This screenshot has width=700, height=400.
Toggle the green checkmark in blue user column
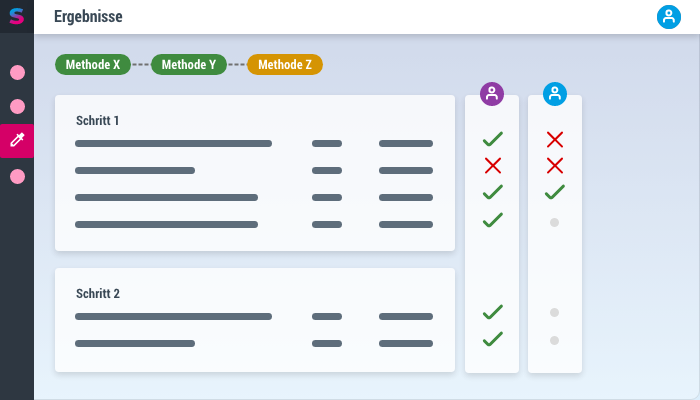pos(555,192)
